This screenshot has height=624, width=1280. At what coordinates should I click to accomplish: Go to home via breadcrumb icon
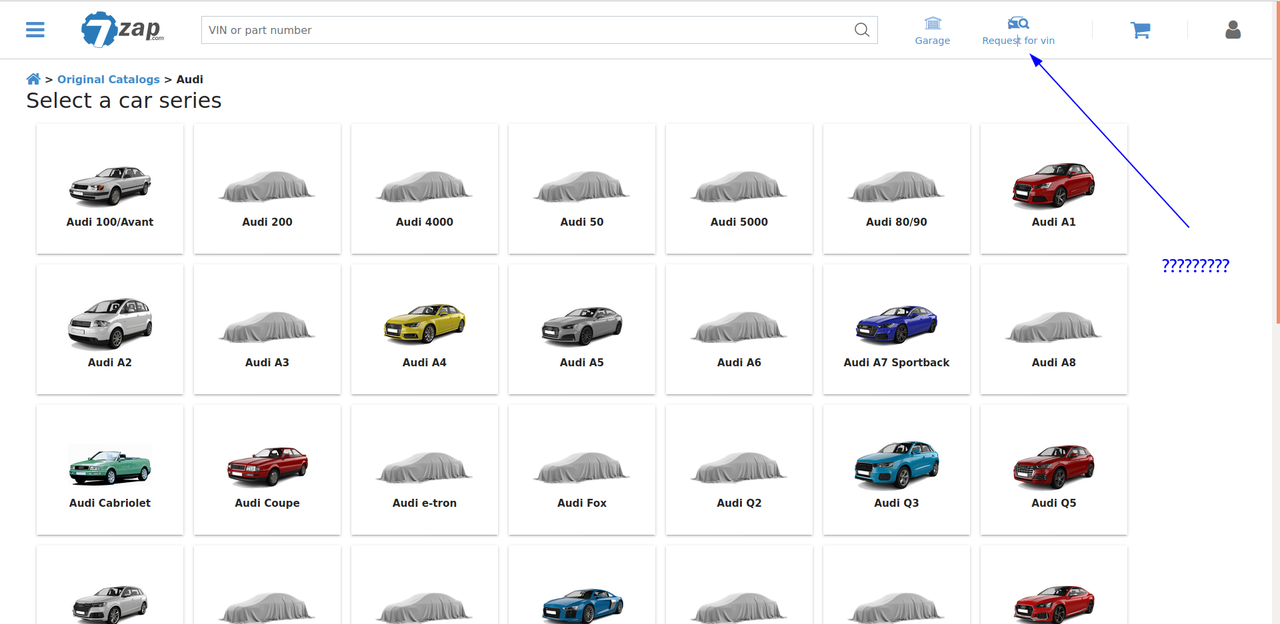[33, 79]
